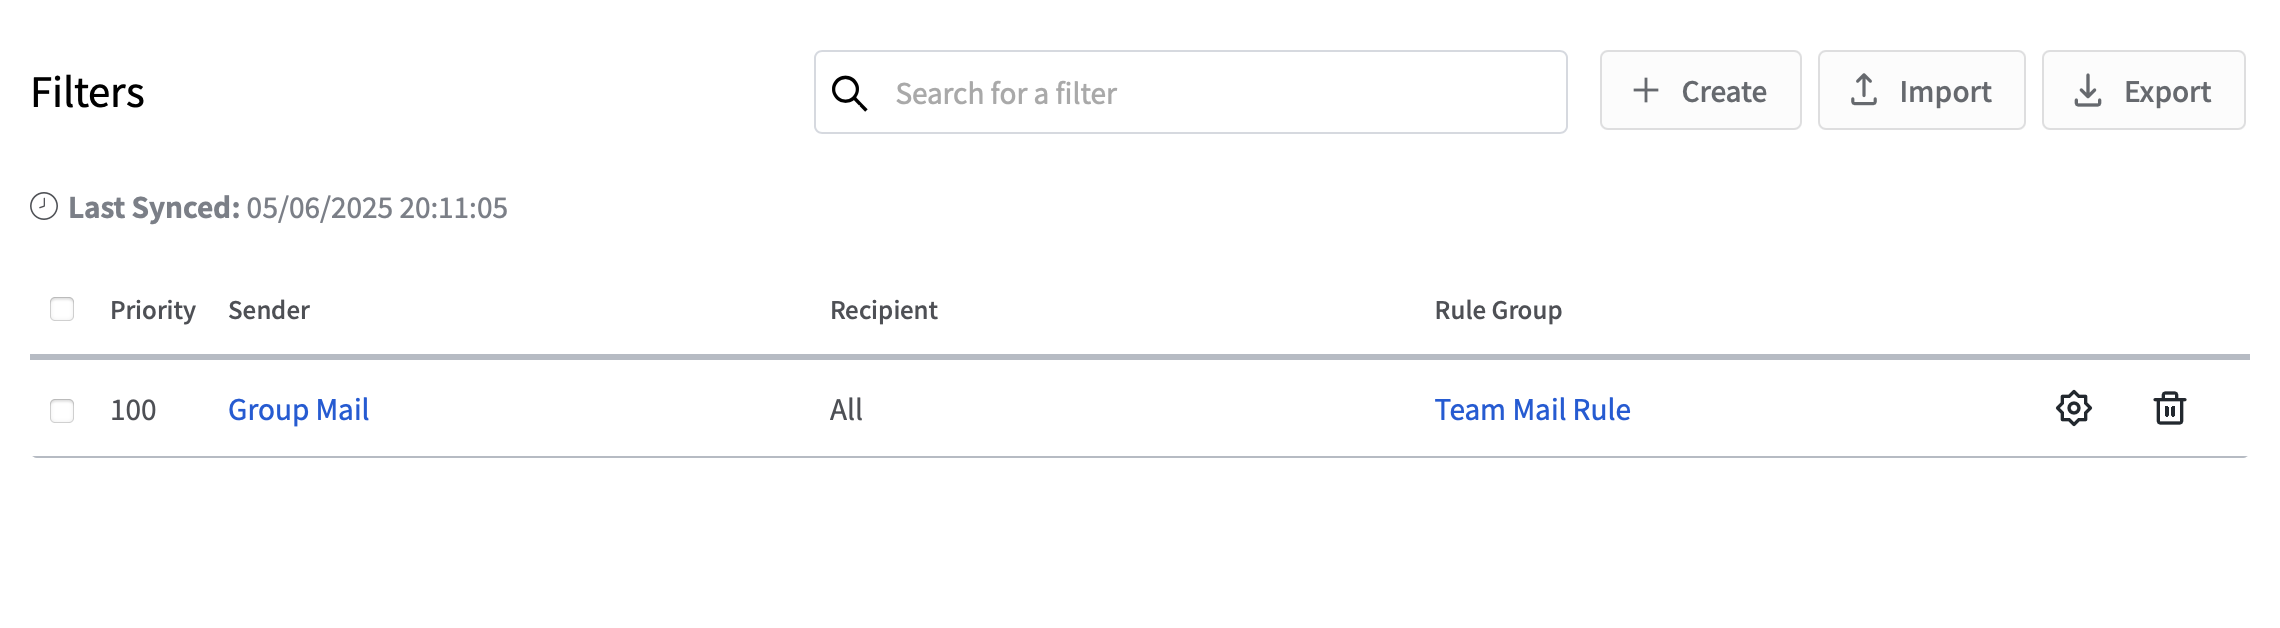Open the Group Mail sender link
This screenshot has height=628, width=2280.
coord(298,409)
